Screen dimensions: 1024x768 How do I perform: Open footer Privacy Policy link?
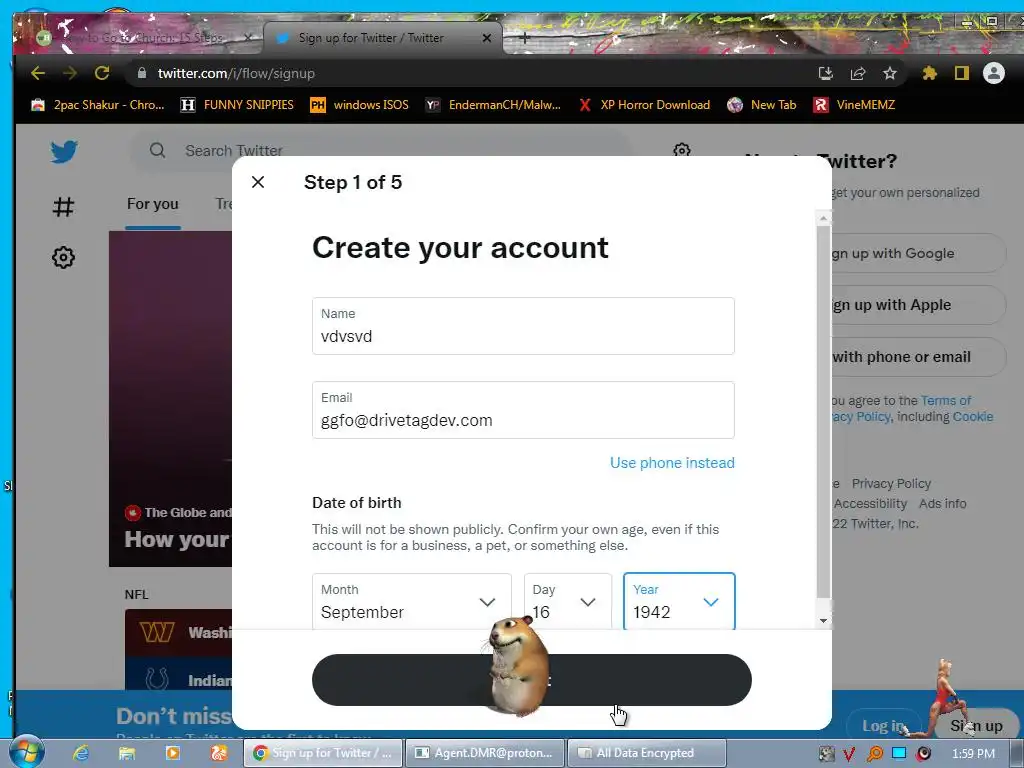click(891, 484)
